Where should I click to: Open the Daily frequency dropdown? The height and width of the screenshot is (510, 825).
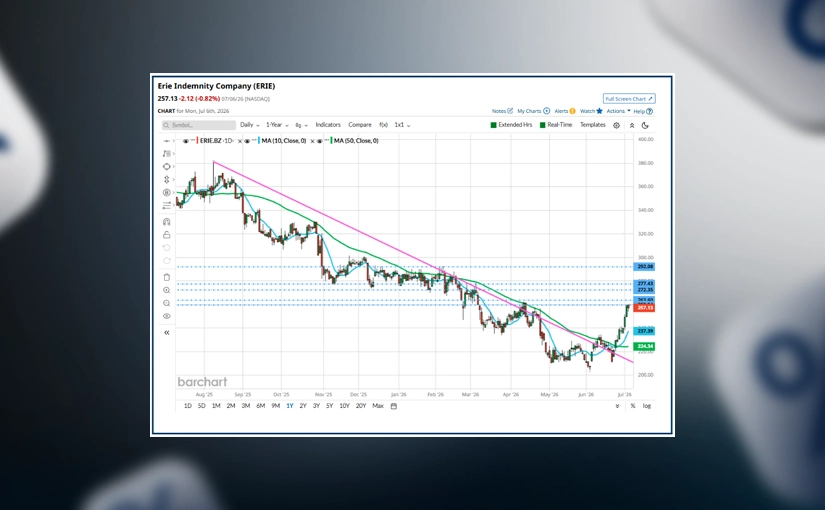pos(249,125)
